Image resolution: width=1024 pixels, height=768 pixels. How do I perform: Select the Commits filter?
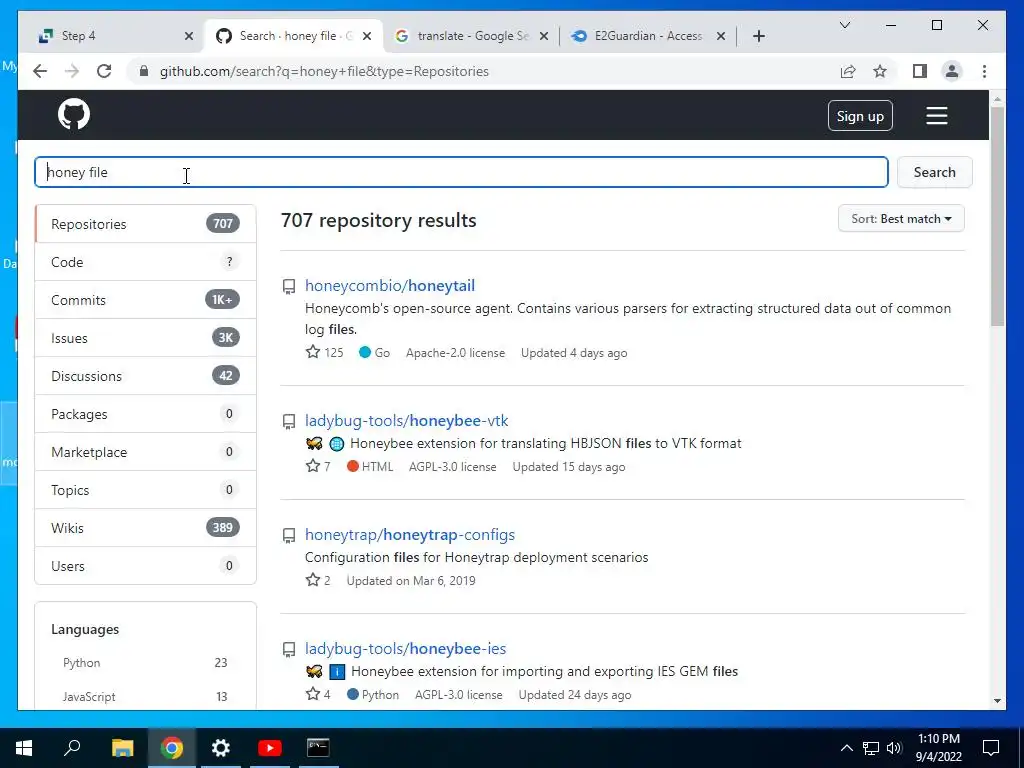[145, 300]
